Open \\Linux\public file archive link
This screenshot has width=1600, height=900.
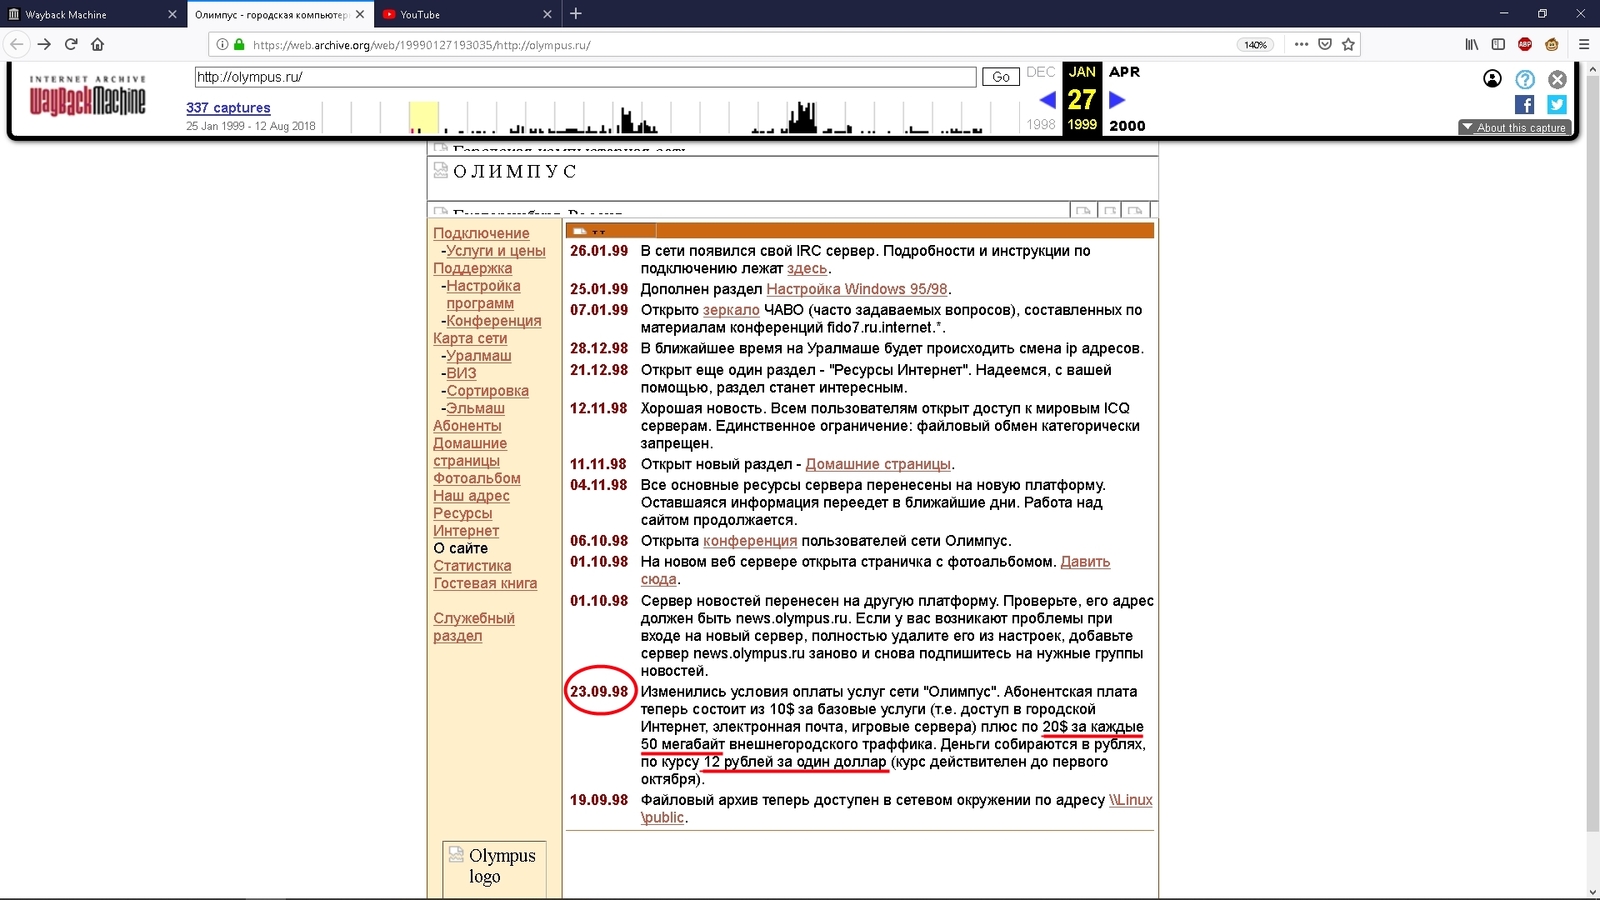tap(1130, 800)
